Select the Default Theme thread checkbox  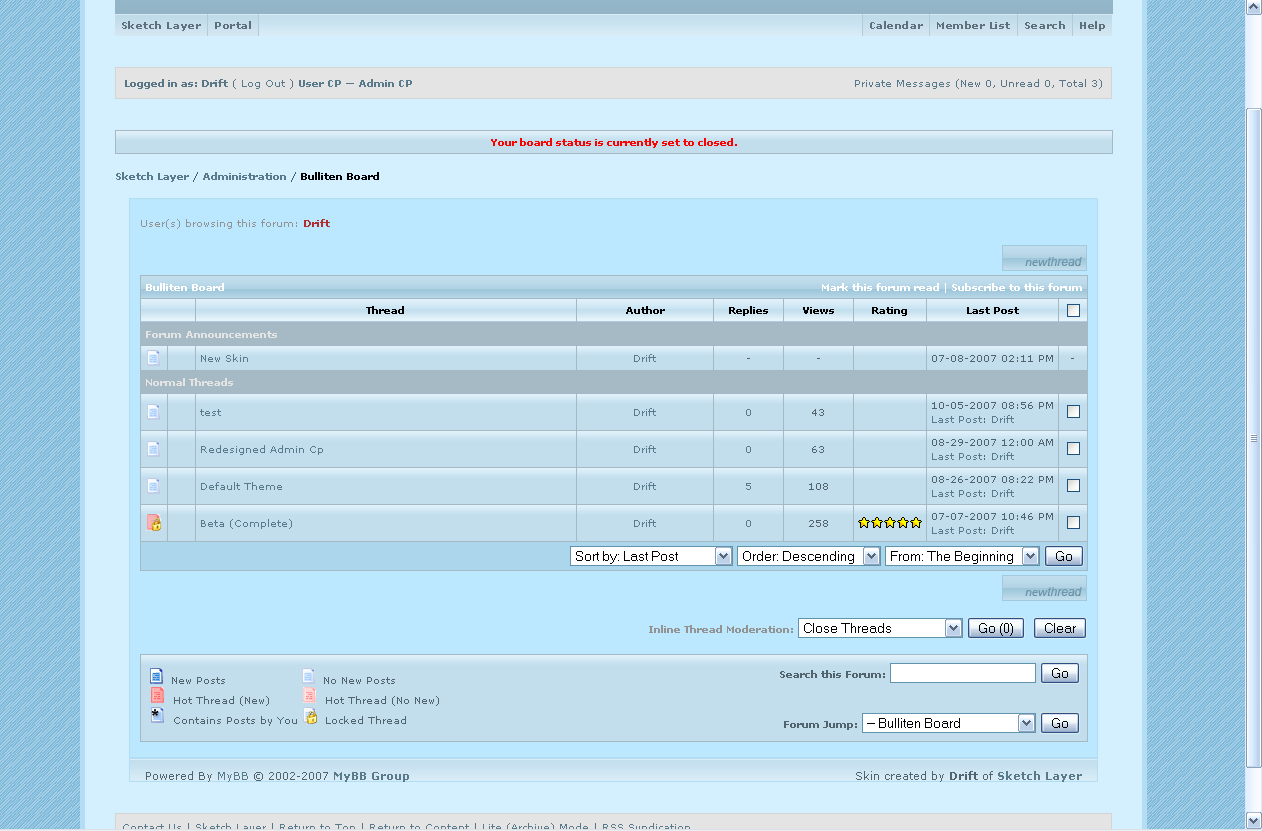click(x=1073, y=486)
